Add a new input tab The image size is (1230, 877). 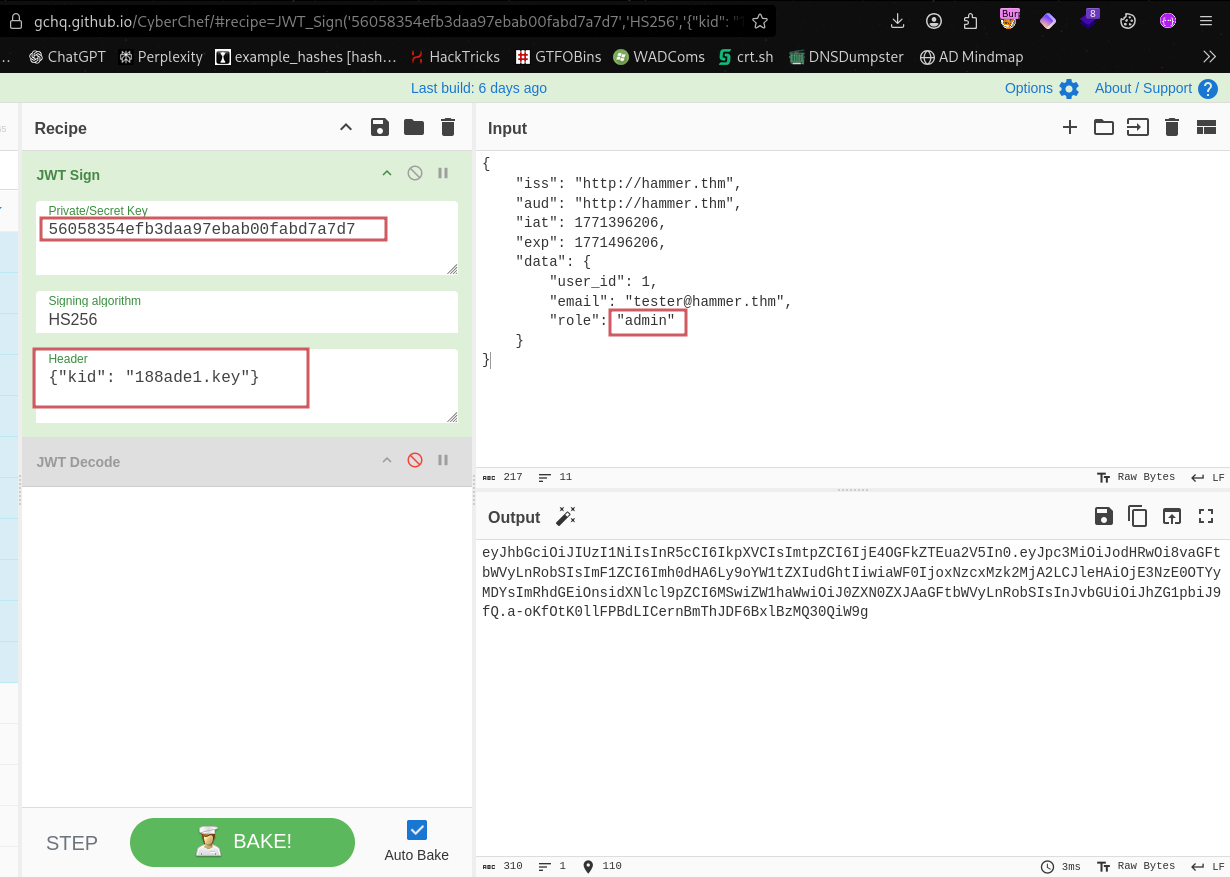pyautogui.click(x=1069, y=127)
